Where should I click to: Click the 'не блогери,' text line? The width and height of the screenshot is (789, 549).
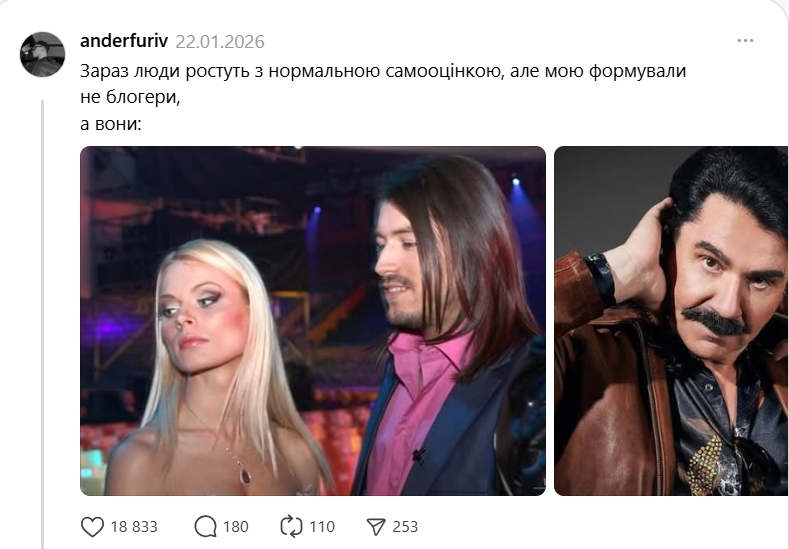[130, 97]
